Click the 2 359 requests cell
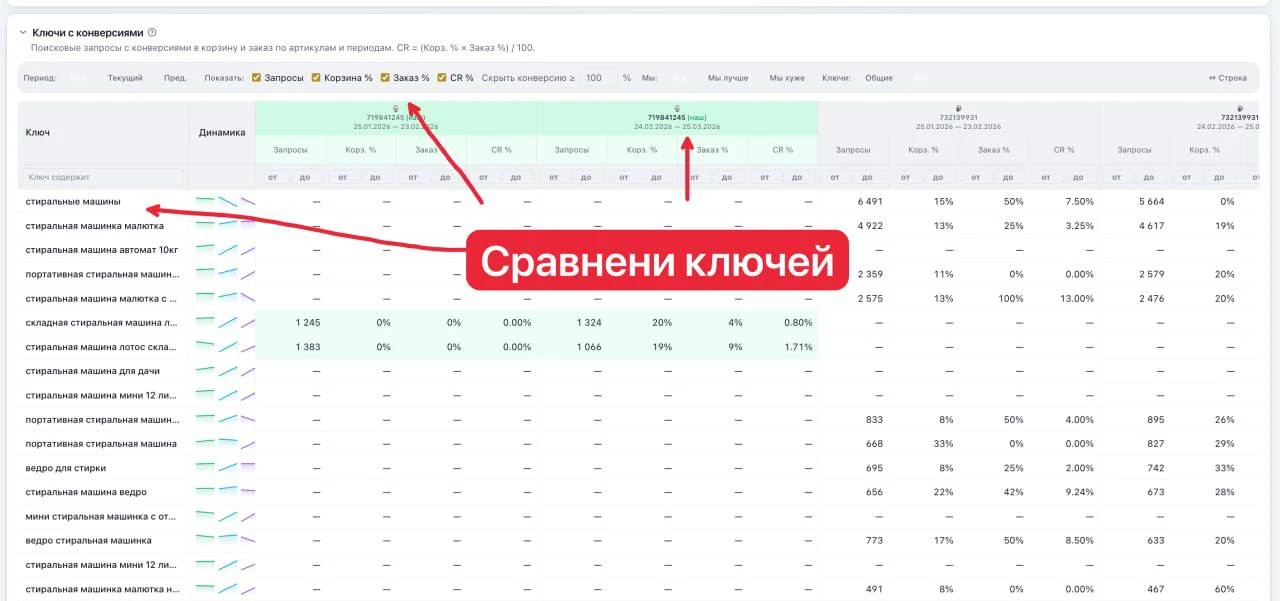Screen dimensions: 1280x601 pyautogui.click(x=872, y=274)
